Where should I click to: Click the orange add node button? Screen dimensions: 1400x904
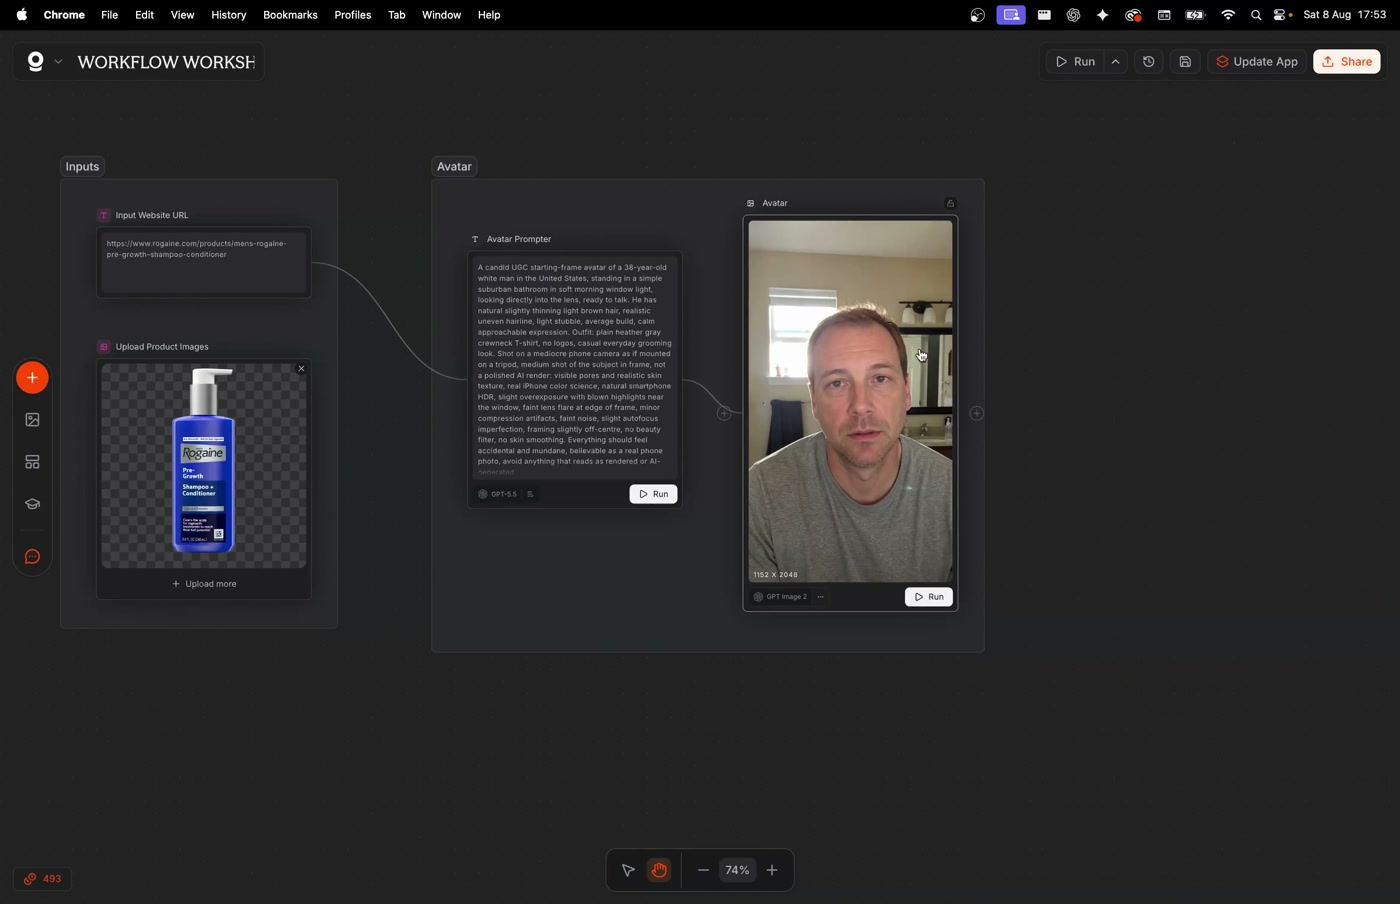click(x=32, y=378)
